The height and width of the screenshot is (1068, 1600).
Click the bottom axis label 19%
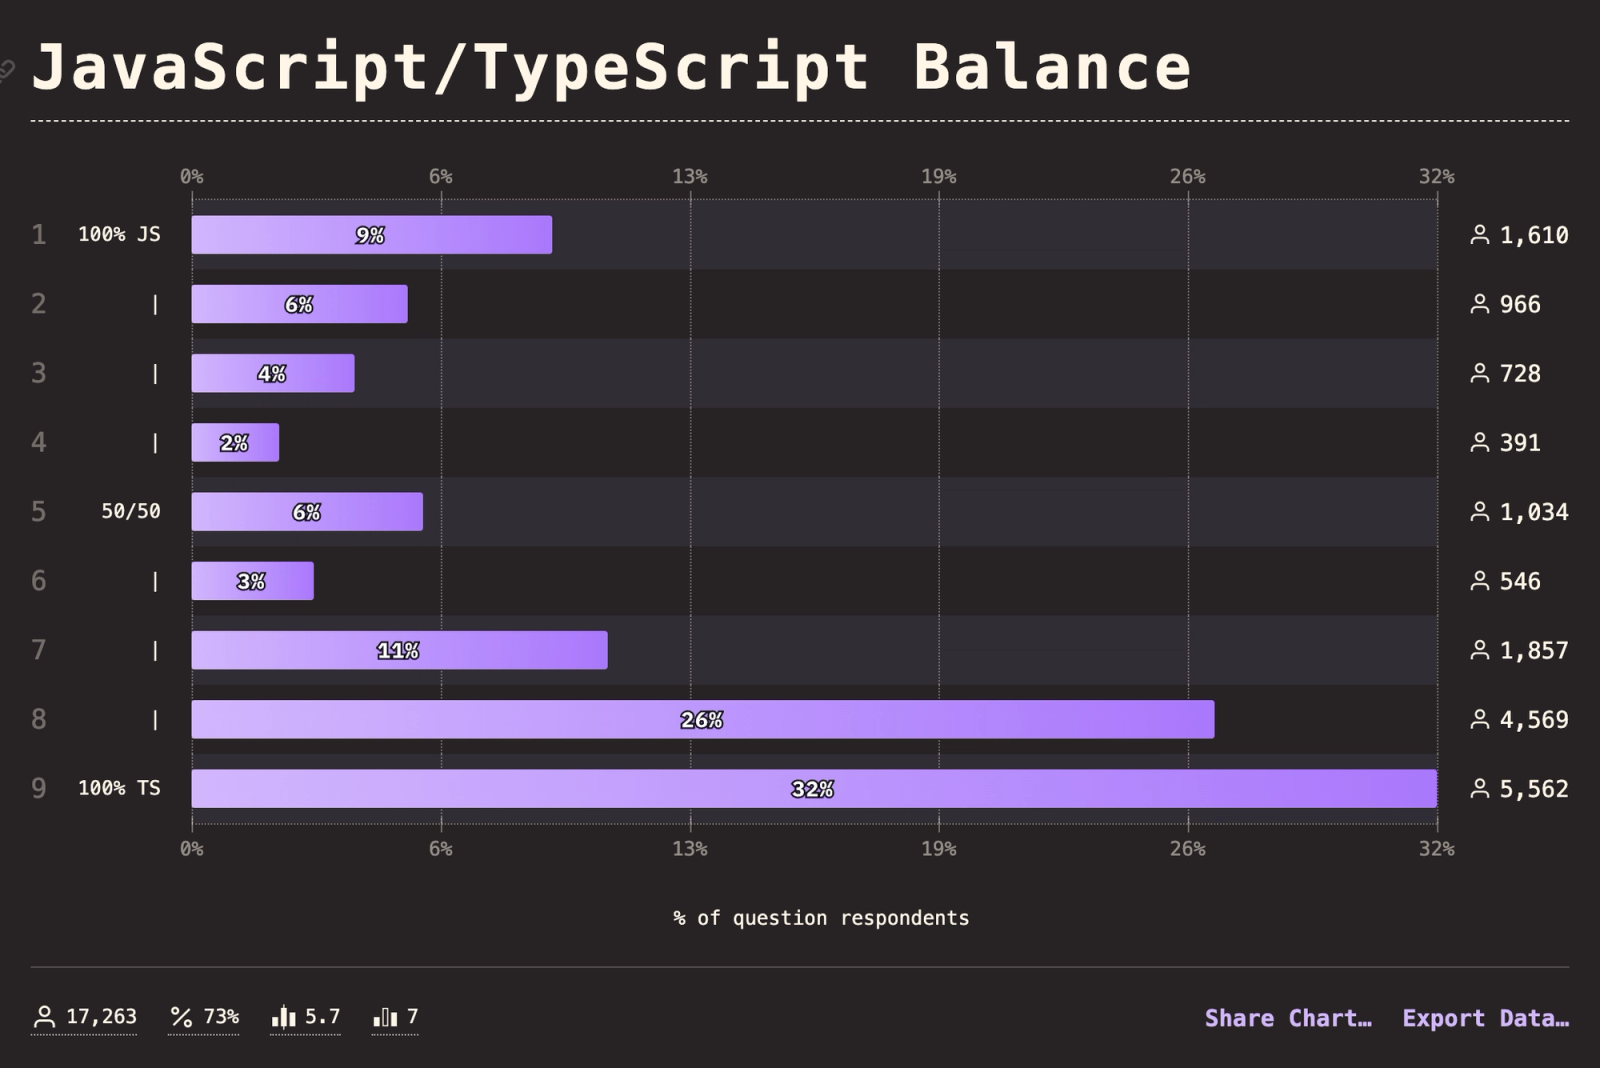coord(938,849)
